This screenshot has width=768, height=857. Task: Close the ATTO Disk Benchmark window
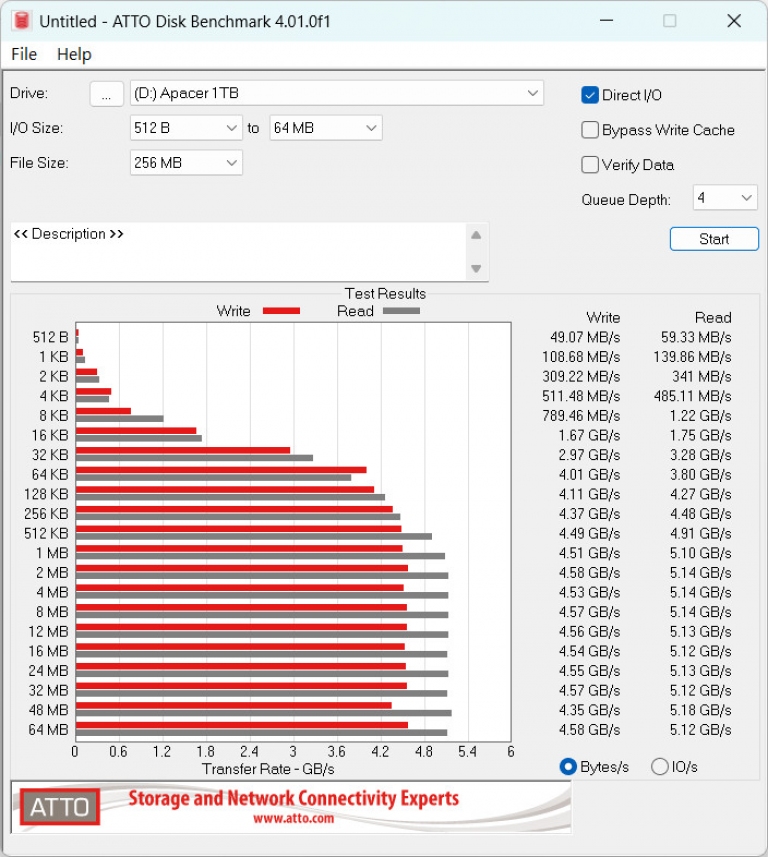coord(734,21)
